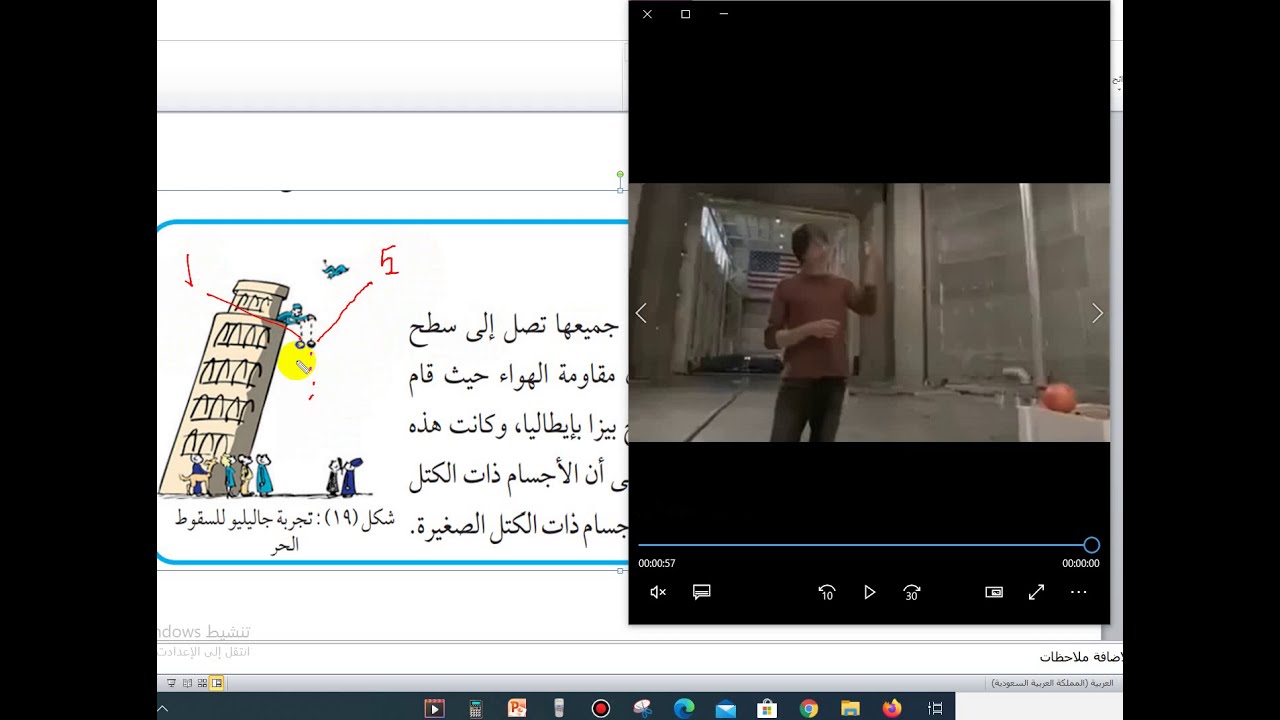Skip forward 30 seconds in video

911,592
